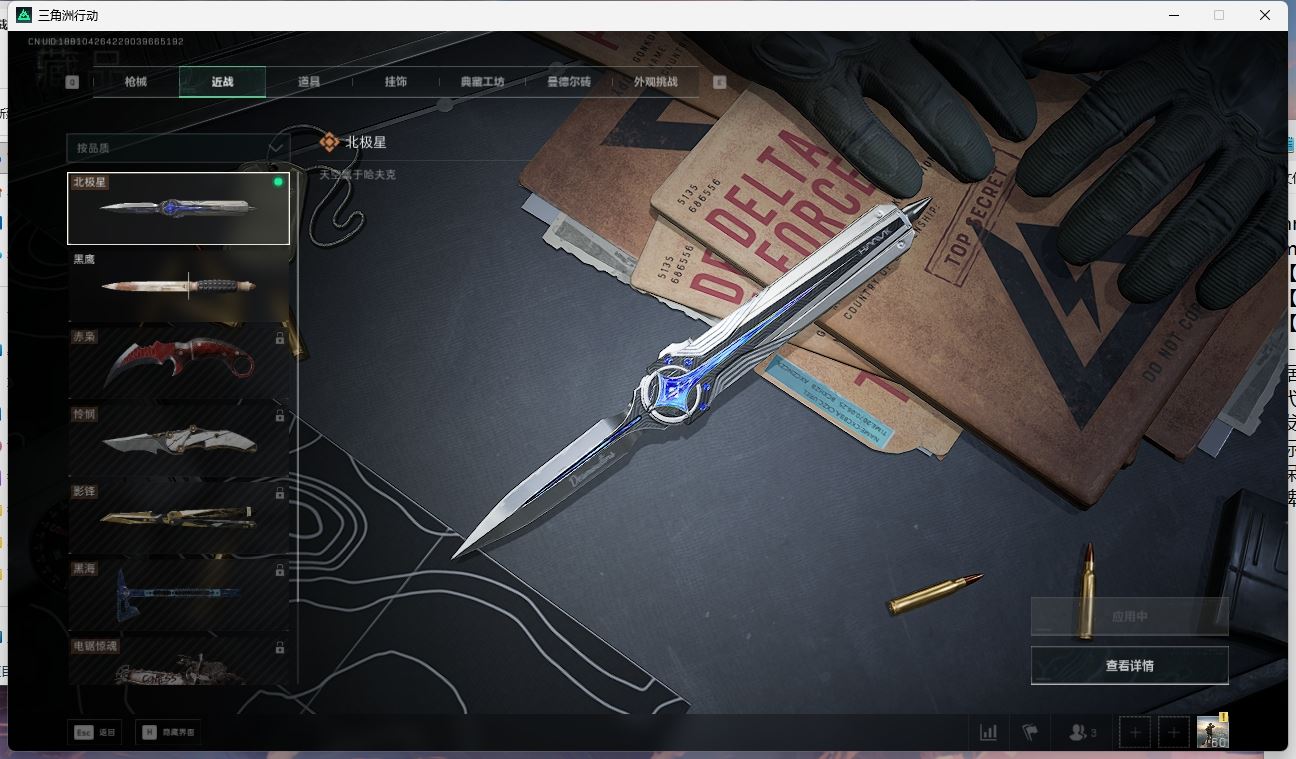Click the flag icon in bottom bar
This screenshot has width=1296, height=759.
[x=1030, y=732]
